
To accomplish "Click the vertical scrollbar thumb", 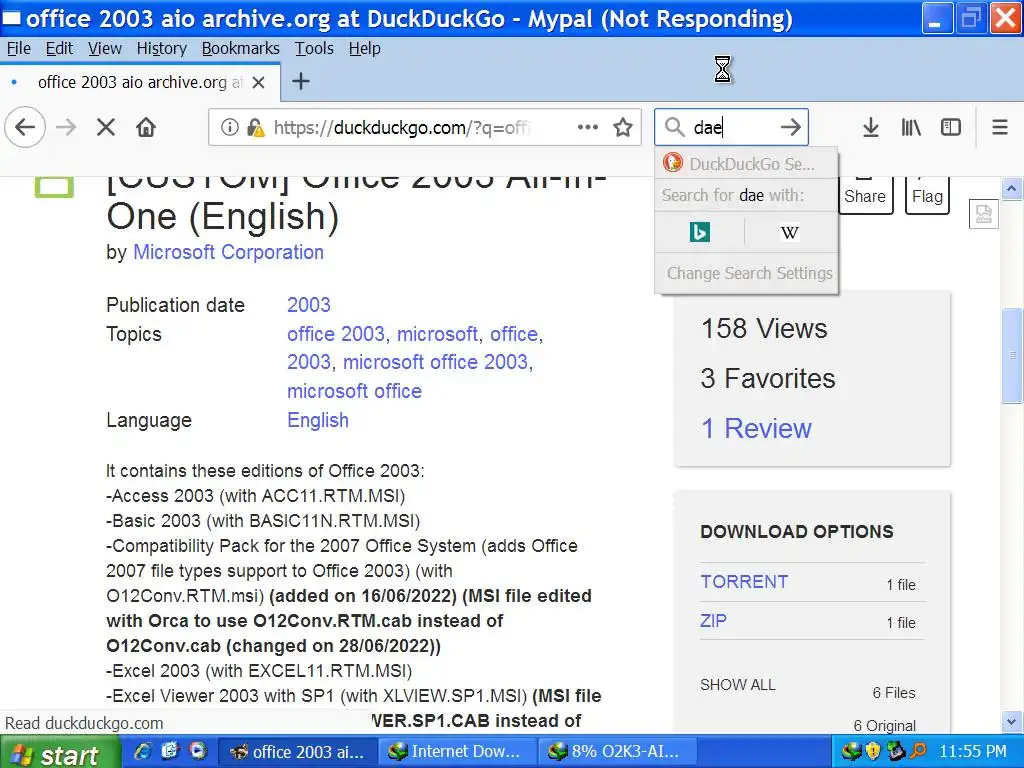I will coord(1012,355).
